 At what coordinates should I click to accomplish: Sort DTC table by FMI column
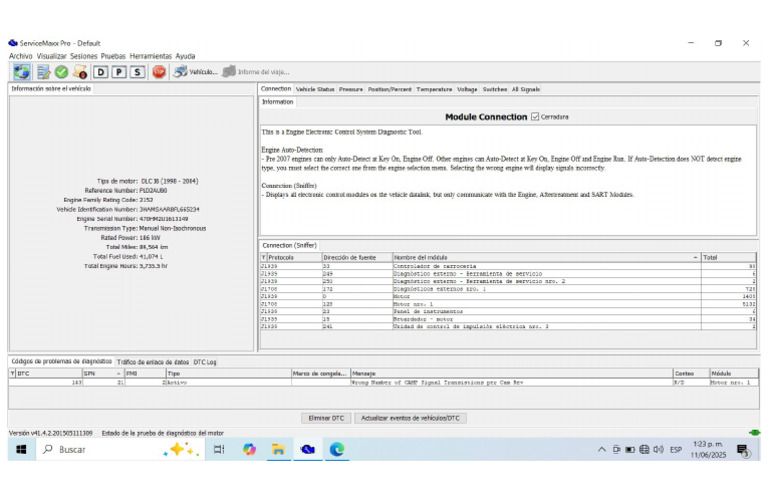point(145,373)
